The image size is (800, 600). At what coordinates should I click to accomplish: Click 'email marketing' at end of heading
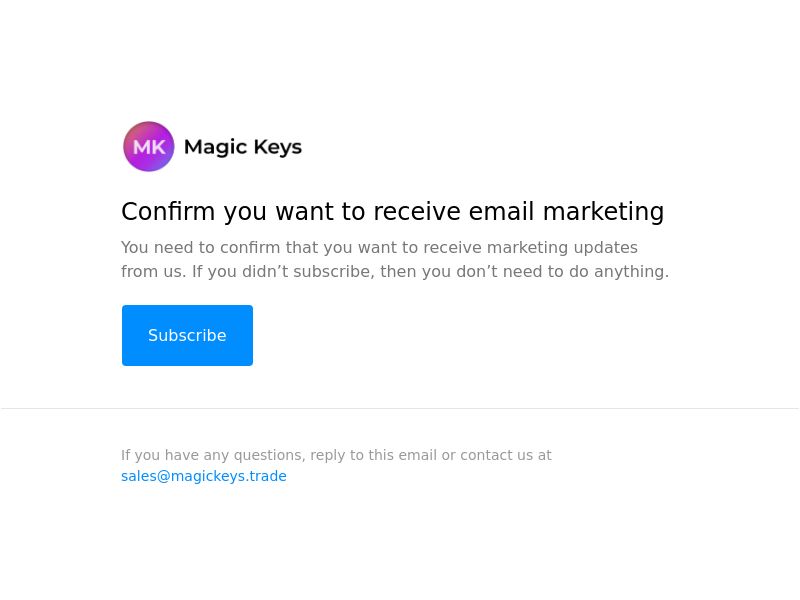pos(566,211)
